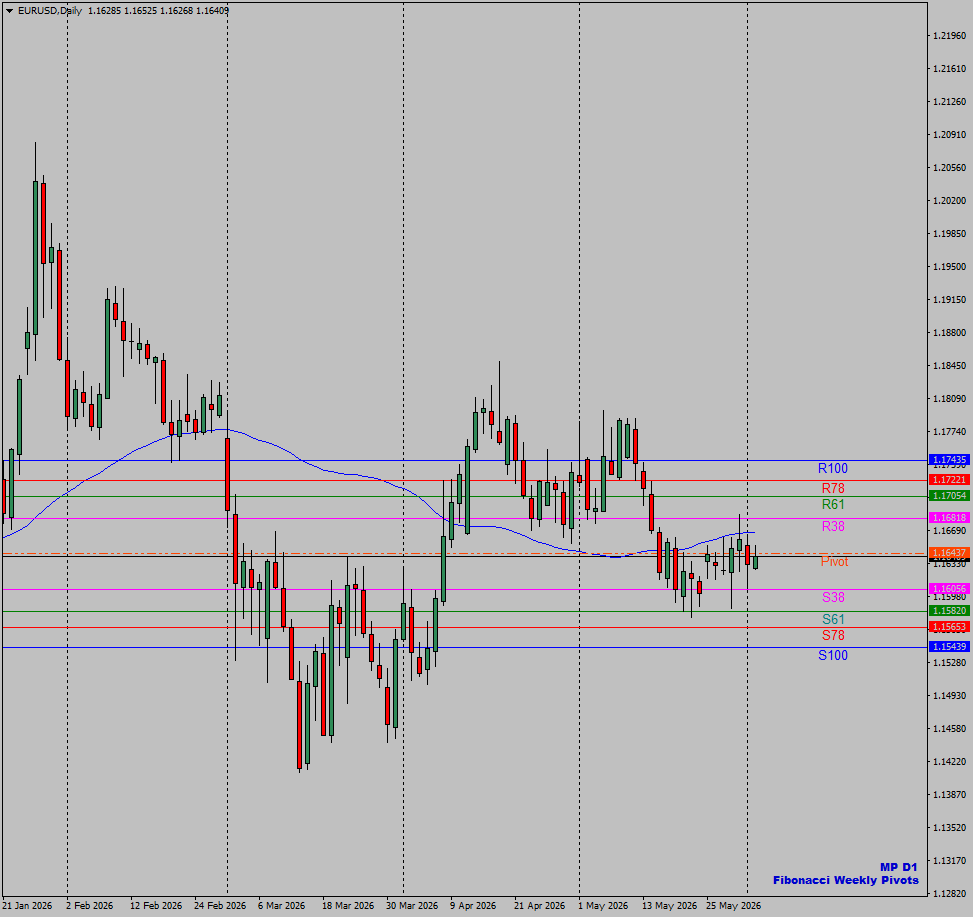Click the 1.15653 red price tag
The image size is (973, 917).
[x=949, y=627]
